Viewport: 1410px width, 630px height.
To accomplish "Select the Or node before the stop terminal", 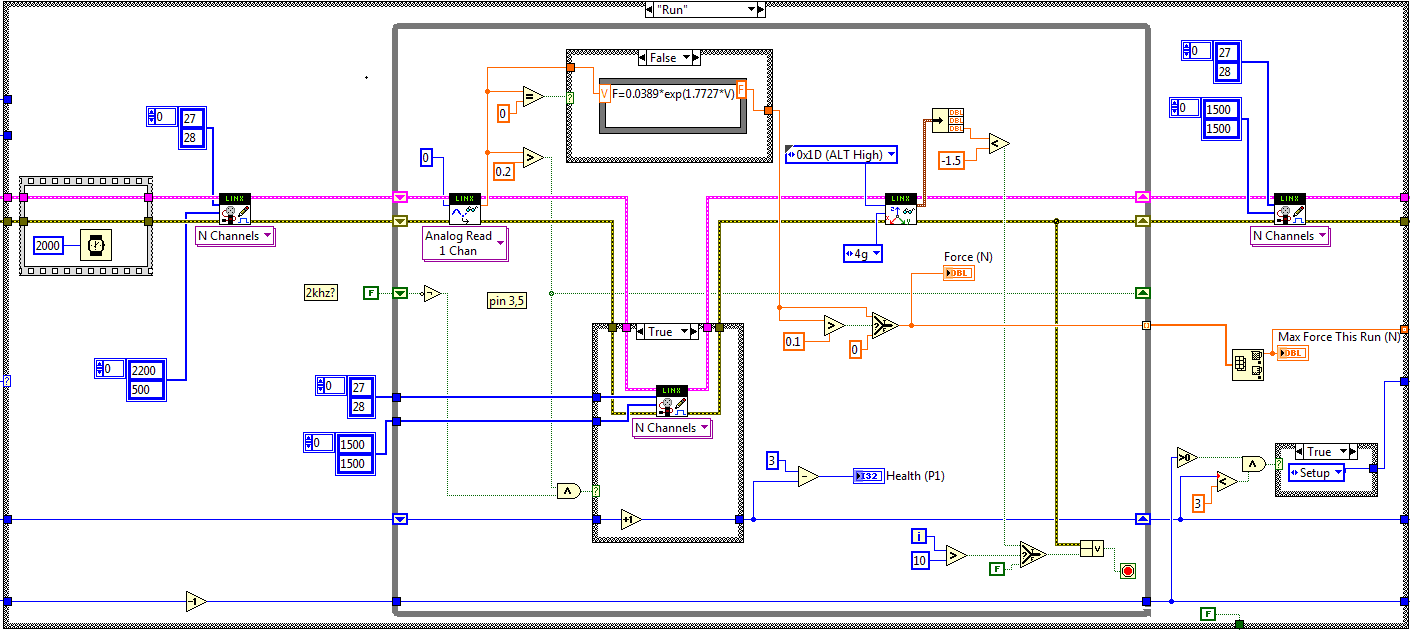I will pyautogui.click(x=1092, y=548).
